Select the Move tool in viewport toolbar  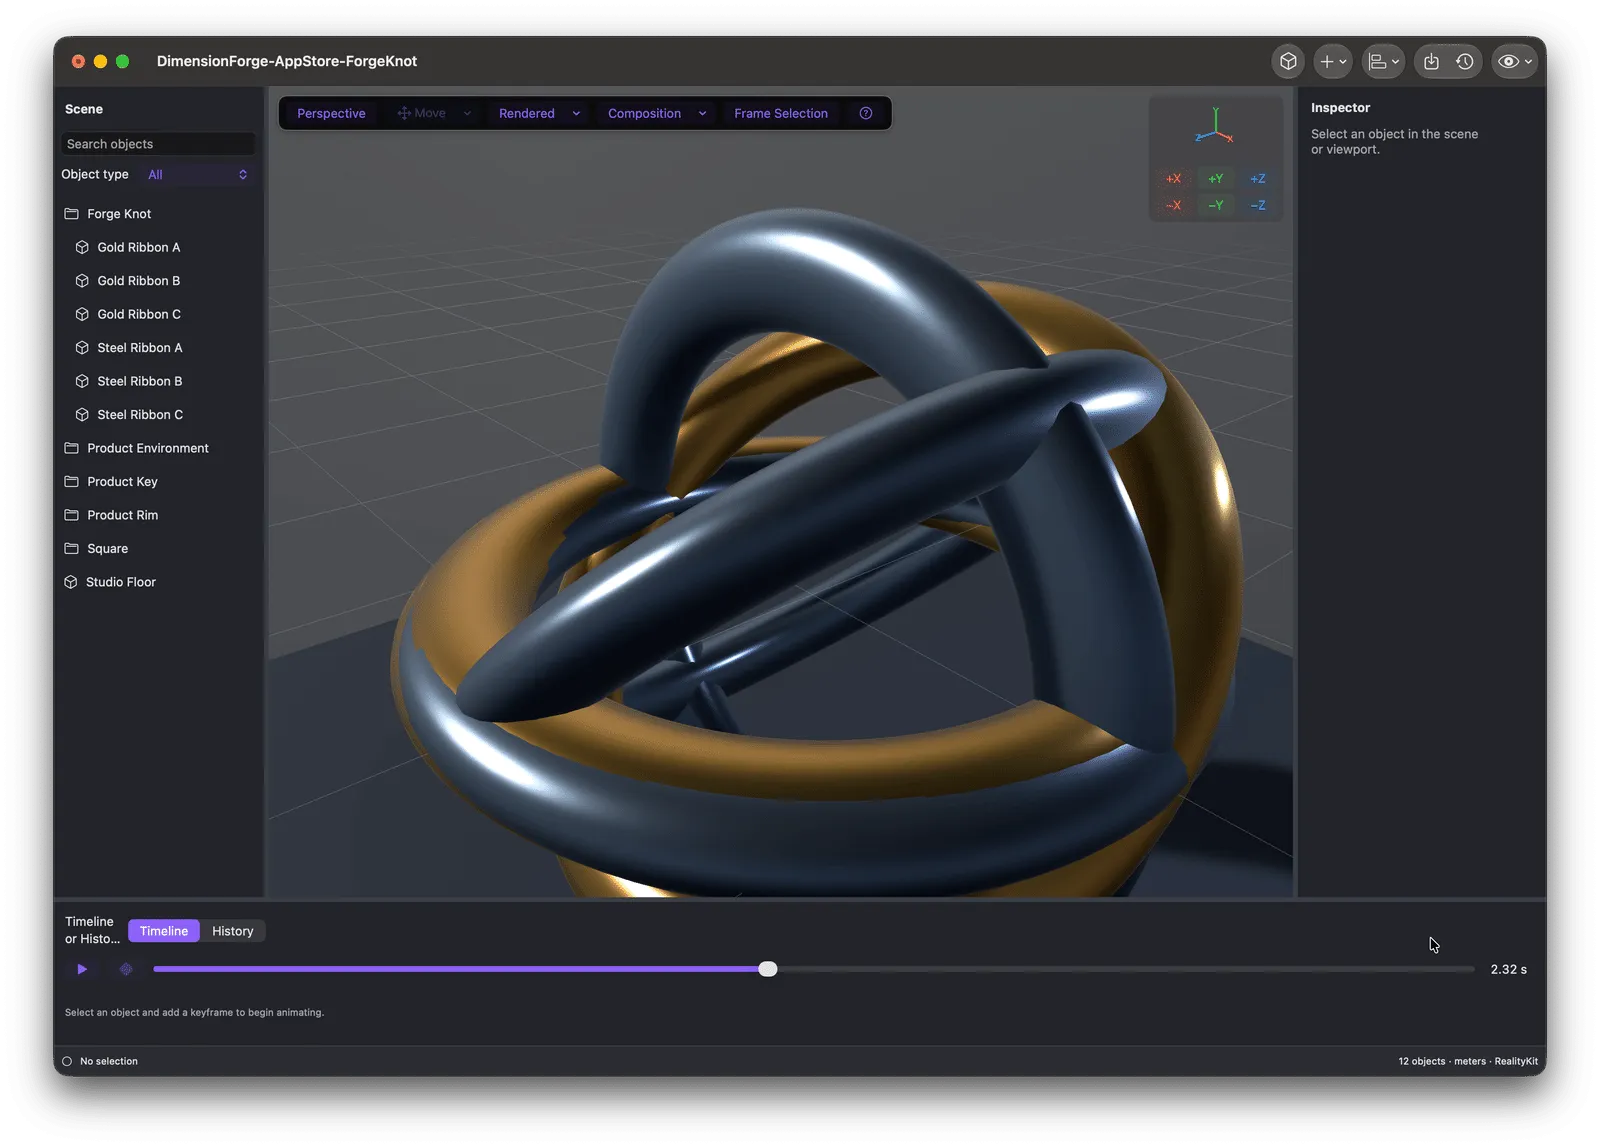pos(422,113)
